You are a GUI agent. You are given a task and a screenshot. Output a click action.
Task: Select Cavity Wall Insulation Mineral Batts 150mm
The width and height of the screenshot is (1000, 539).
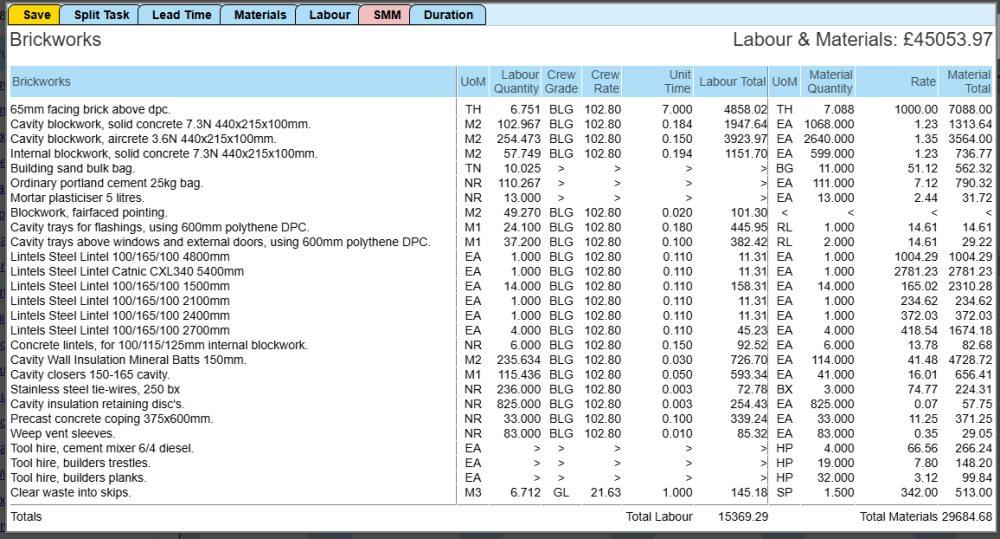click(x=128, y=360)
